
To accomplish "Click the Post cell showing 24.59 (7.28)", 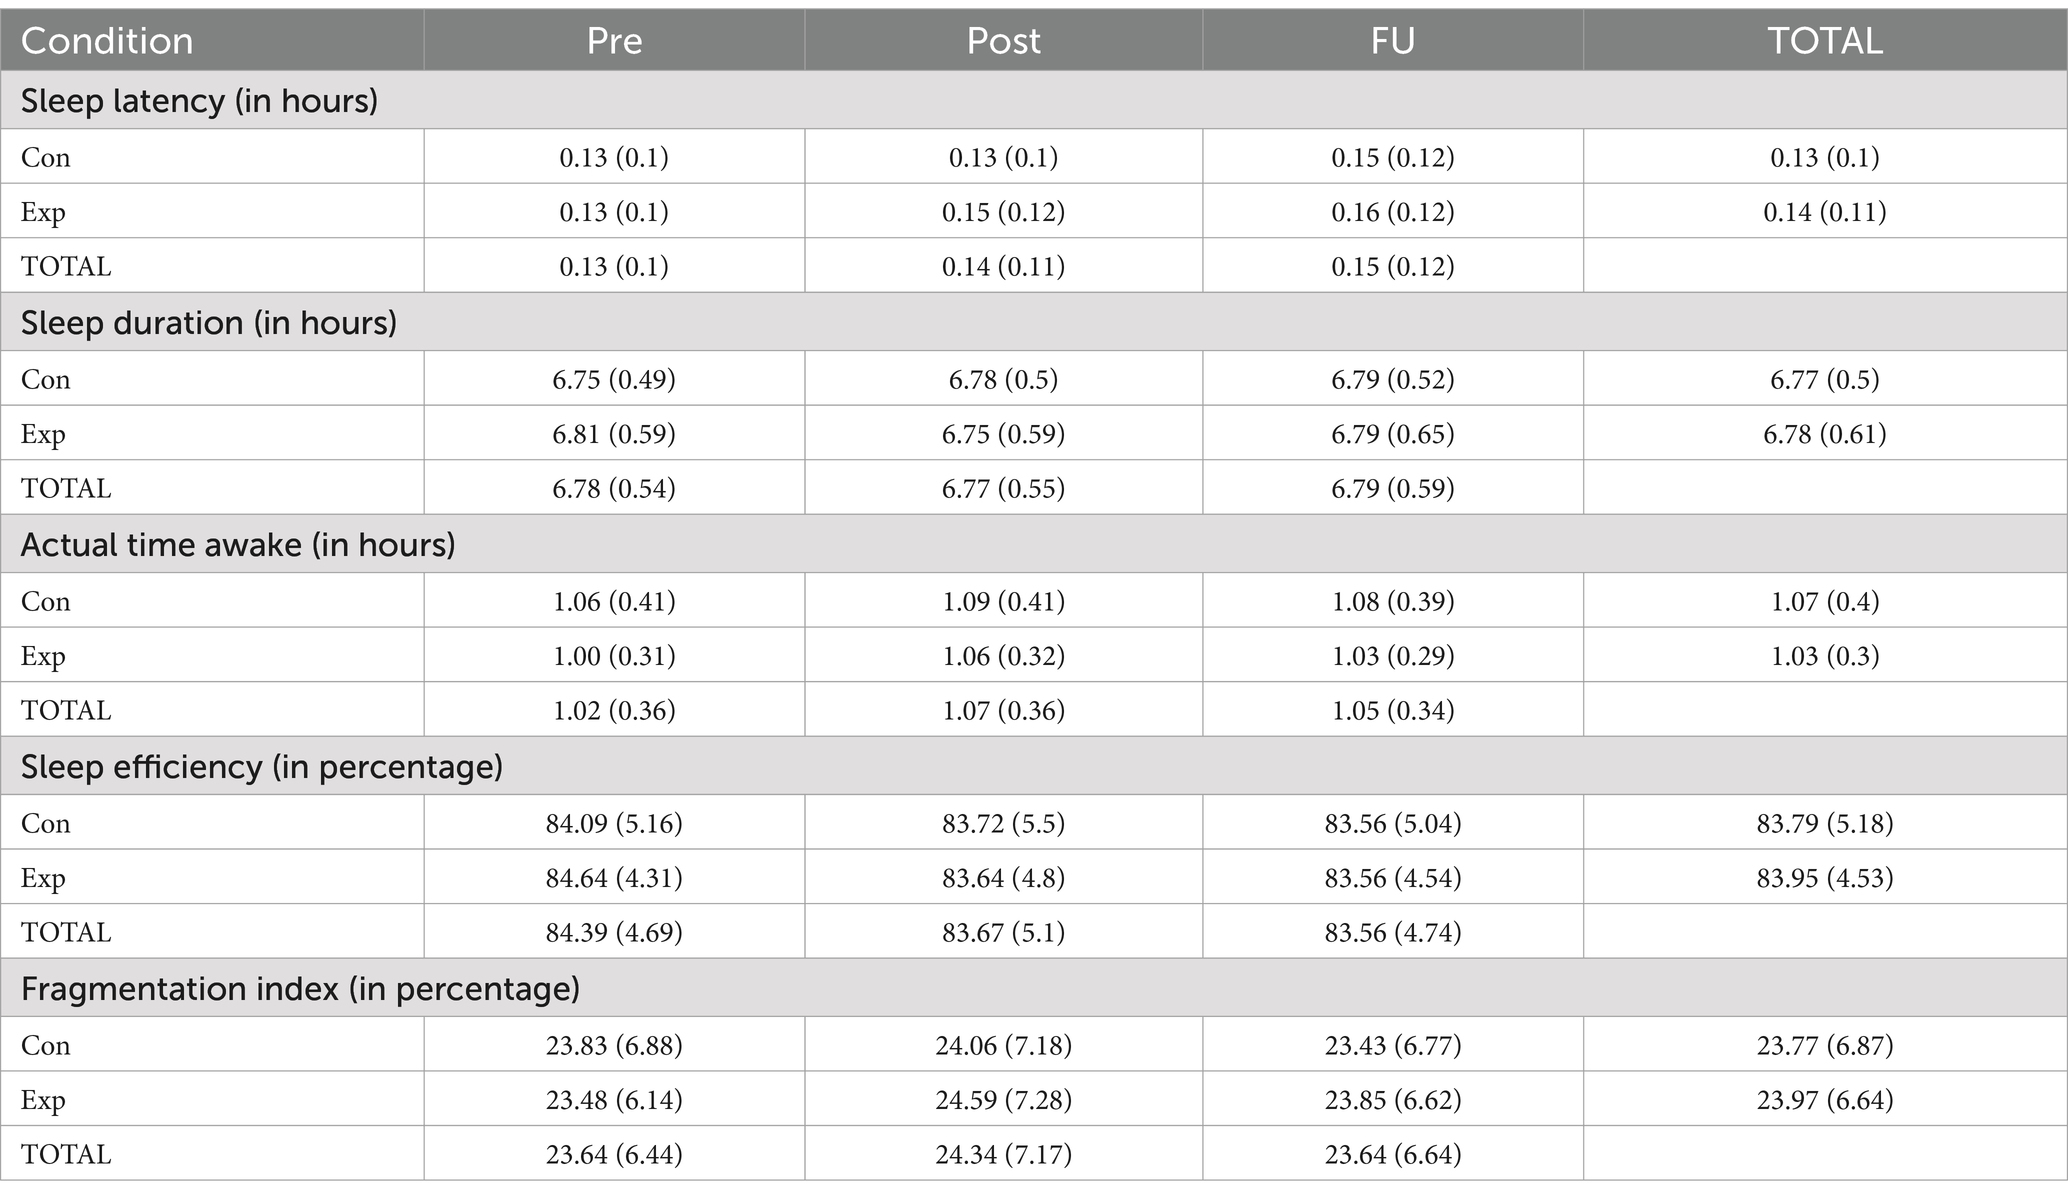I will [1003, 1099].
